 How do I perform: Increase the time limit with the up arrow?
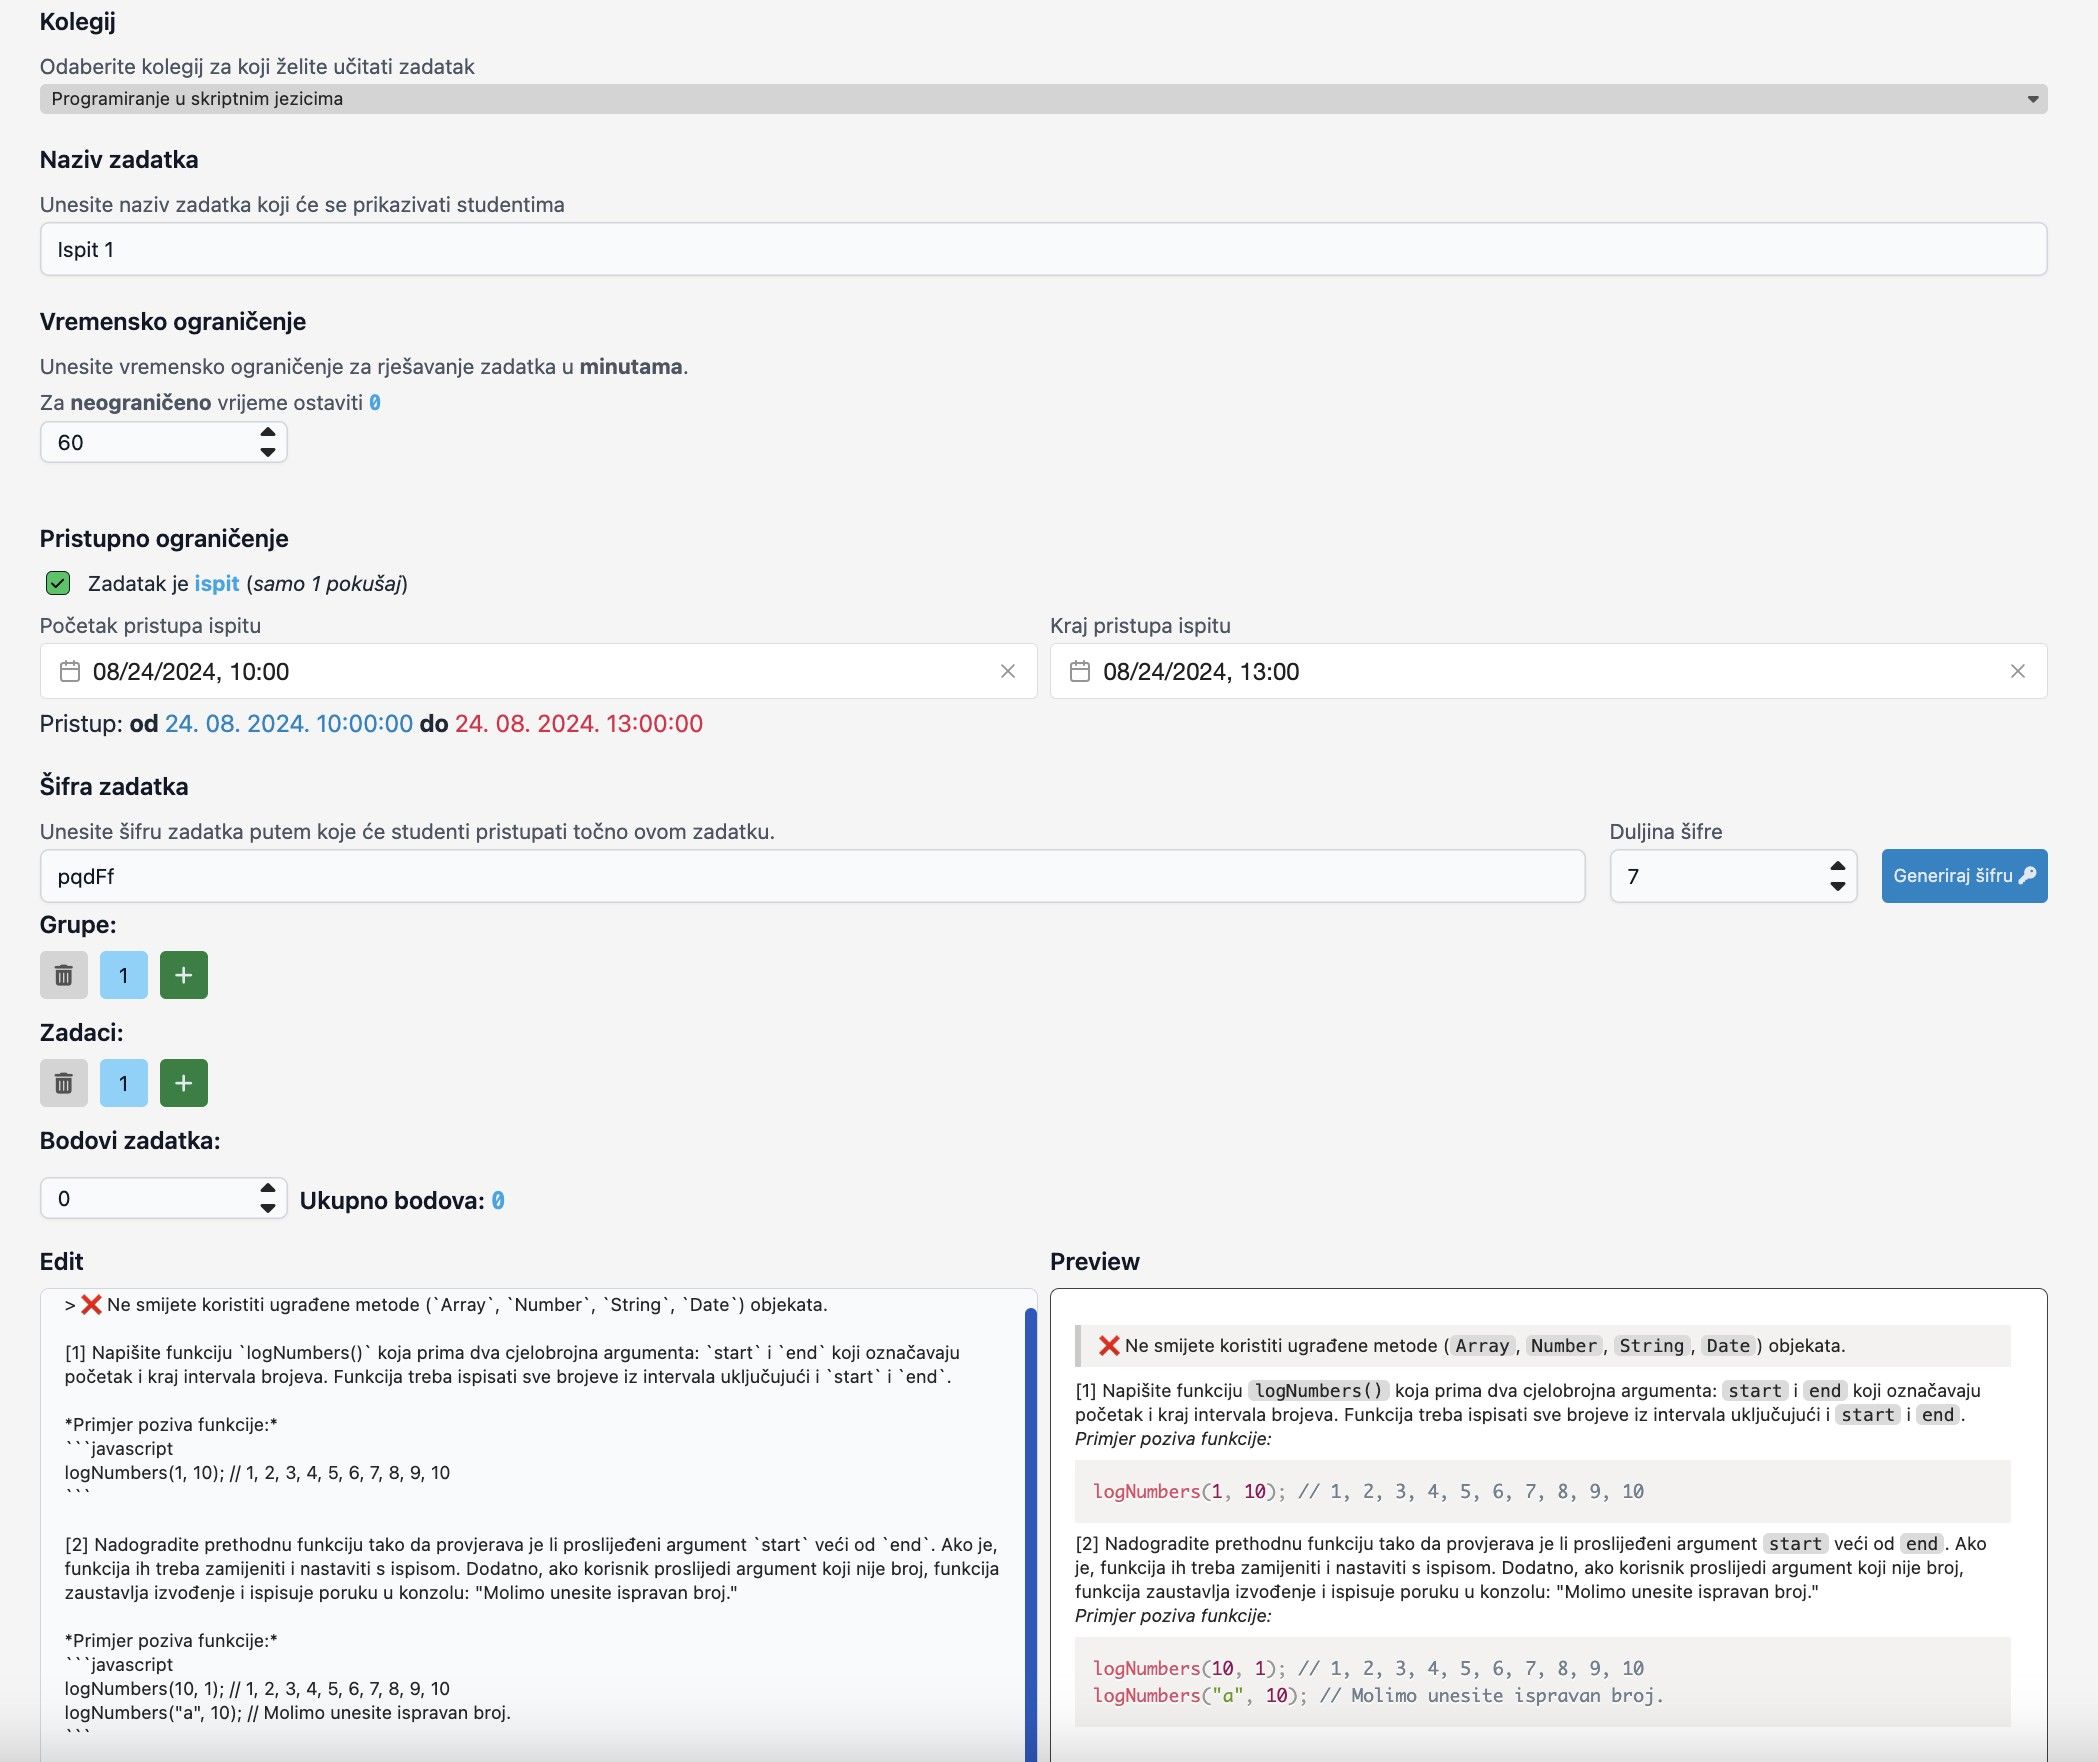tap(267, 433)
